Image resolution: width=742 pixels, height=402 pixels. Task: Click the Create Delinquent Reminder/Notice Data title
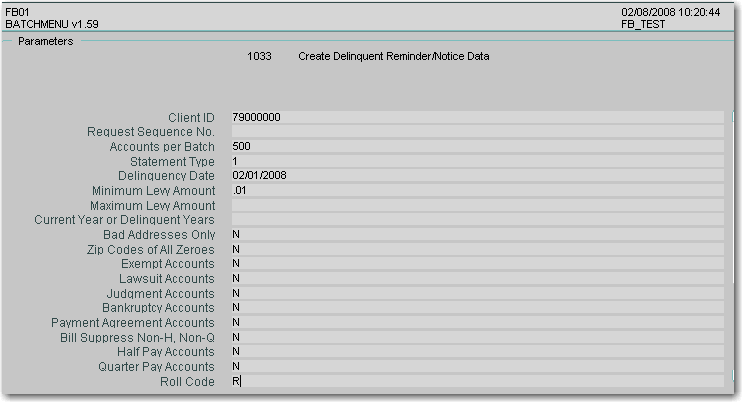click(393, 57)
